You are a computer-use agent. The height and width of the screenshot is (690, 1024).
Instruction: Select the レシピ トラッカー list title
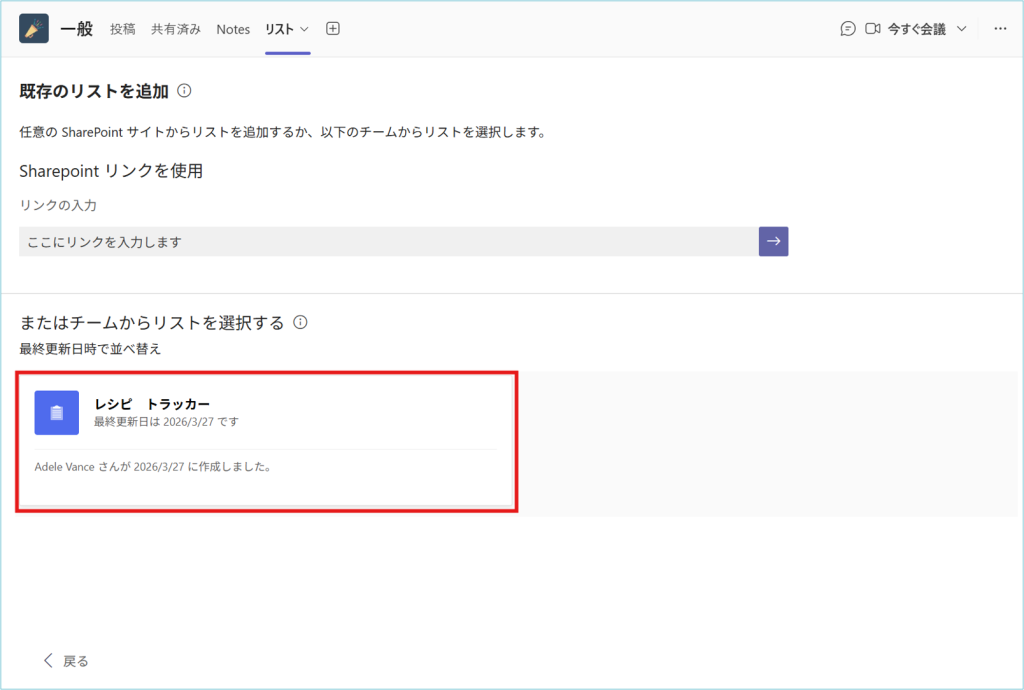click(152, 404)
